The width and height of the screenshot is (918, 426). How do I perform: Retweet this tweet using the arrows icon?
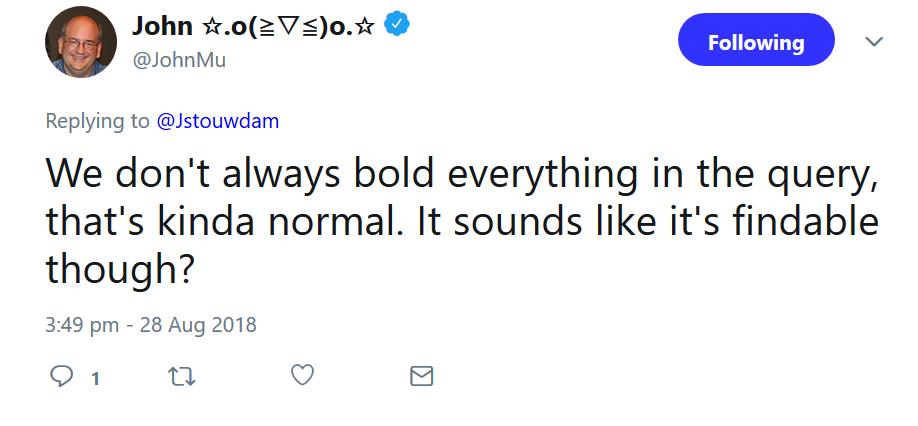click(x=181, y=376)
